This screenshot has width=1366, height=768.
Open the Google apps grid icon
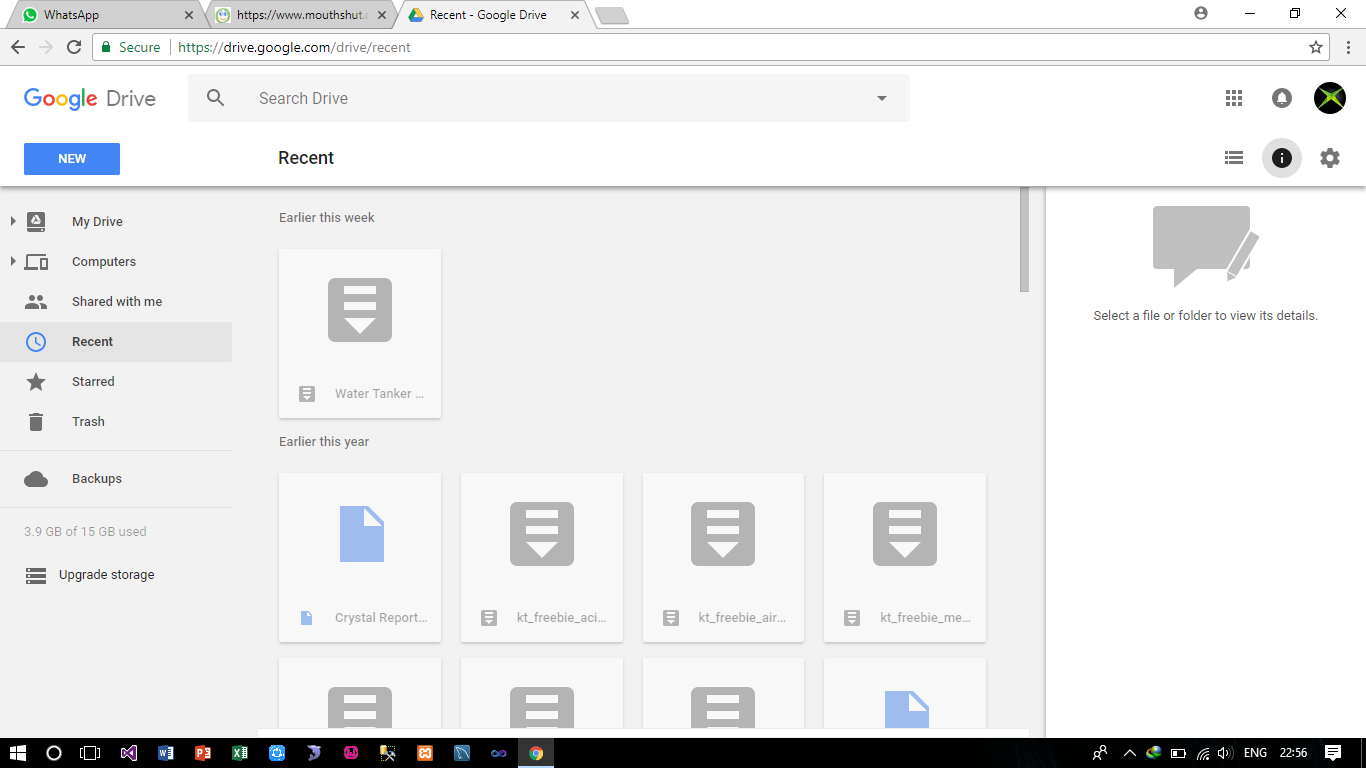point(1234,98)
